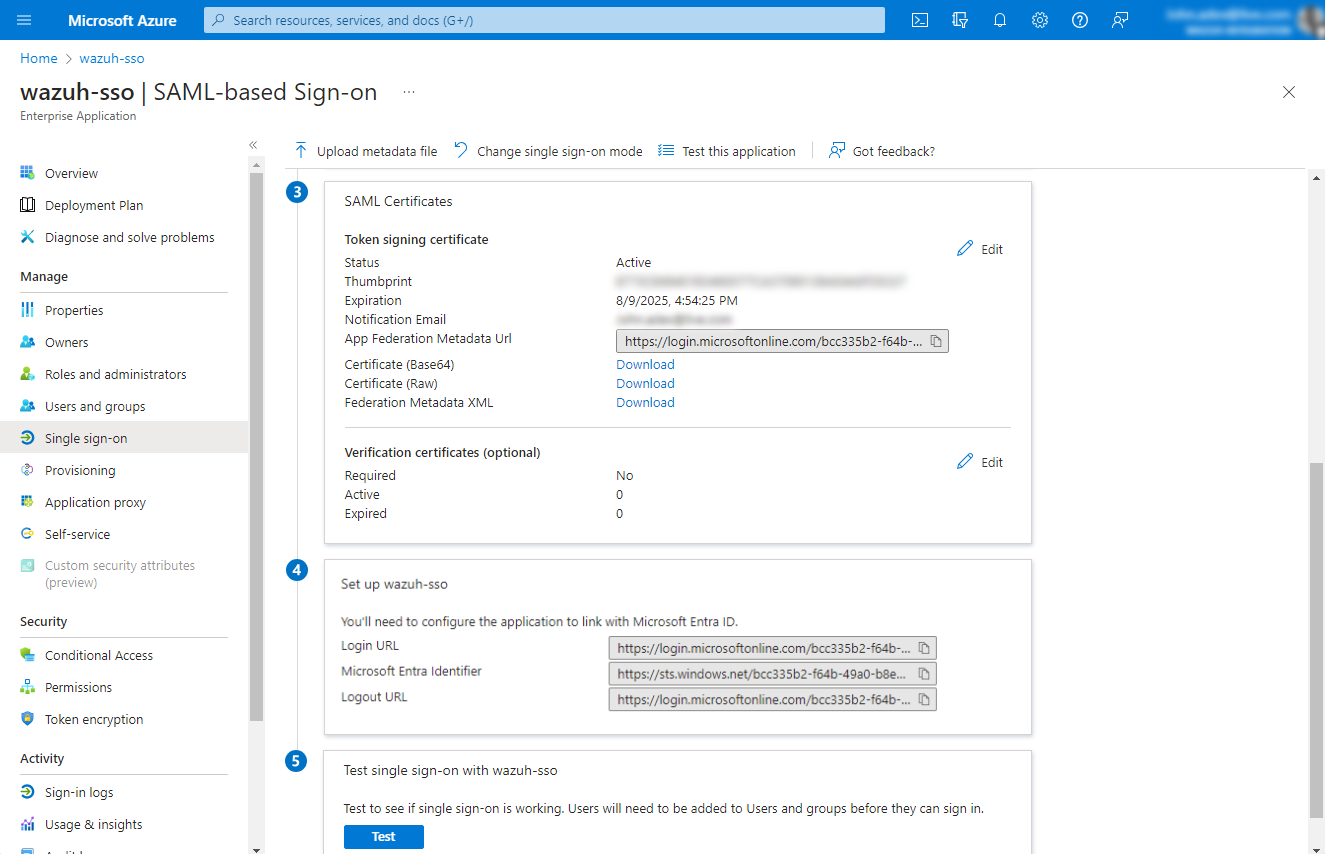
Task: Open Users and groups in sidebar
Action: pyautogui.click(x=95, y=406)
